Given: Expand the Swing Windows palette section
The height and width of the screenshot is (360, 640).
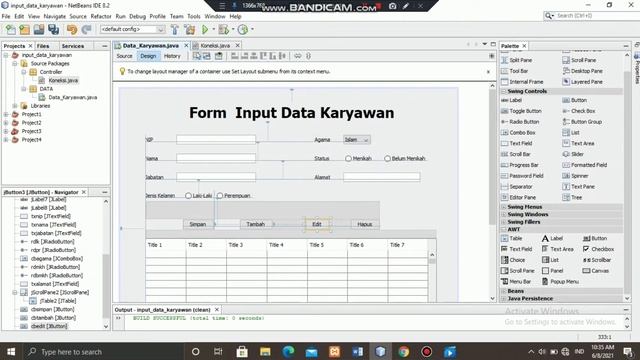Looking at the screenshot, I should 504,214.
